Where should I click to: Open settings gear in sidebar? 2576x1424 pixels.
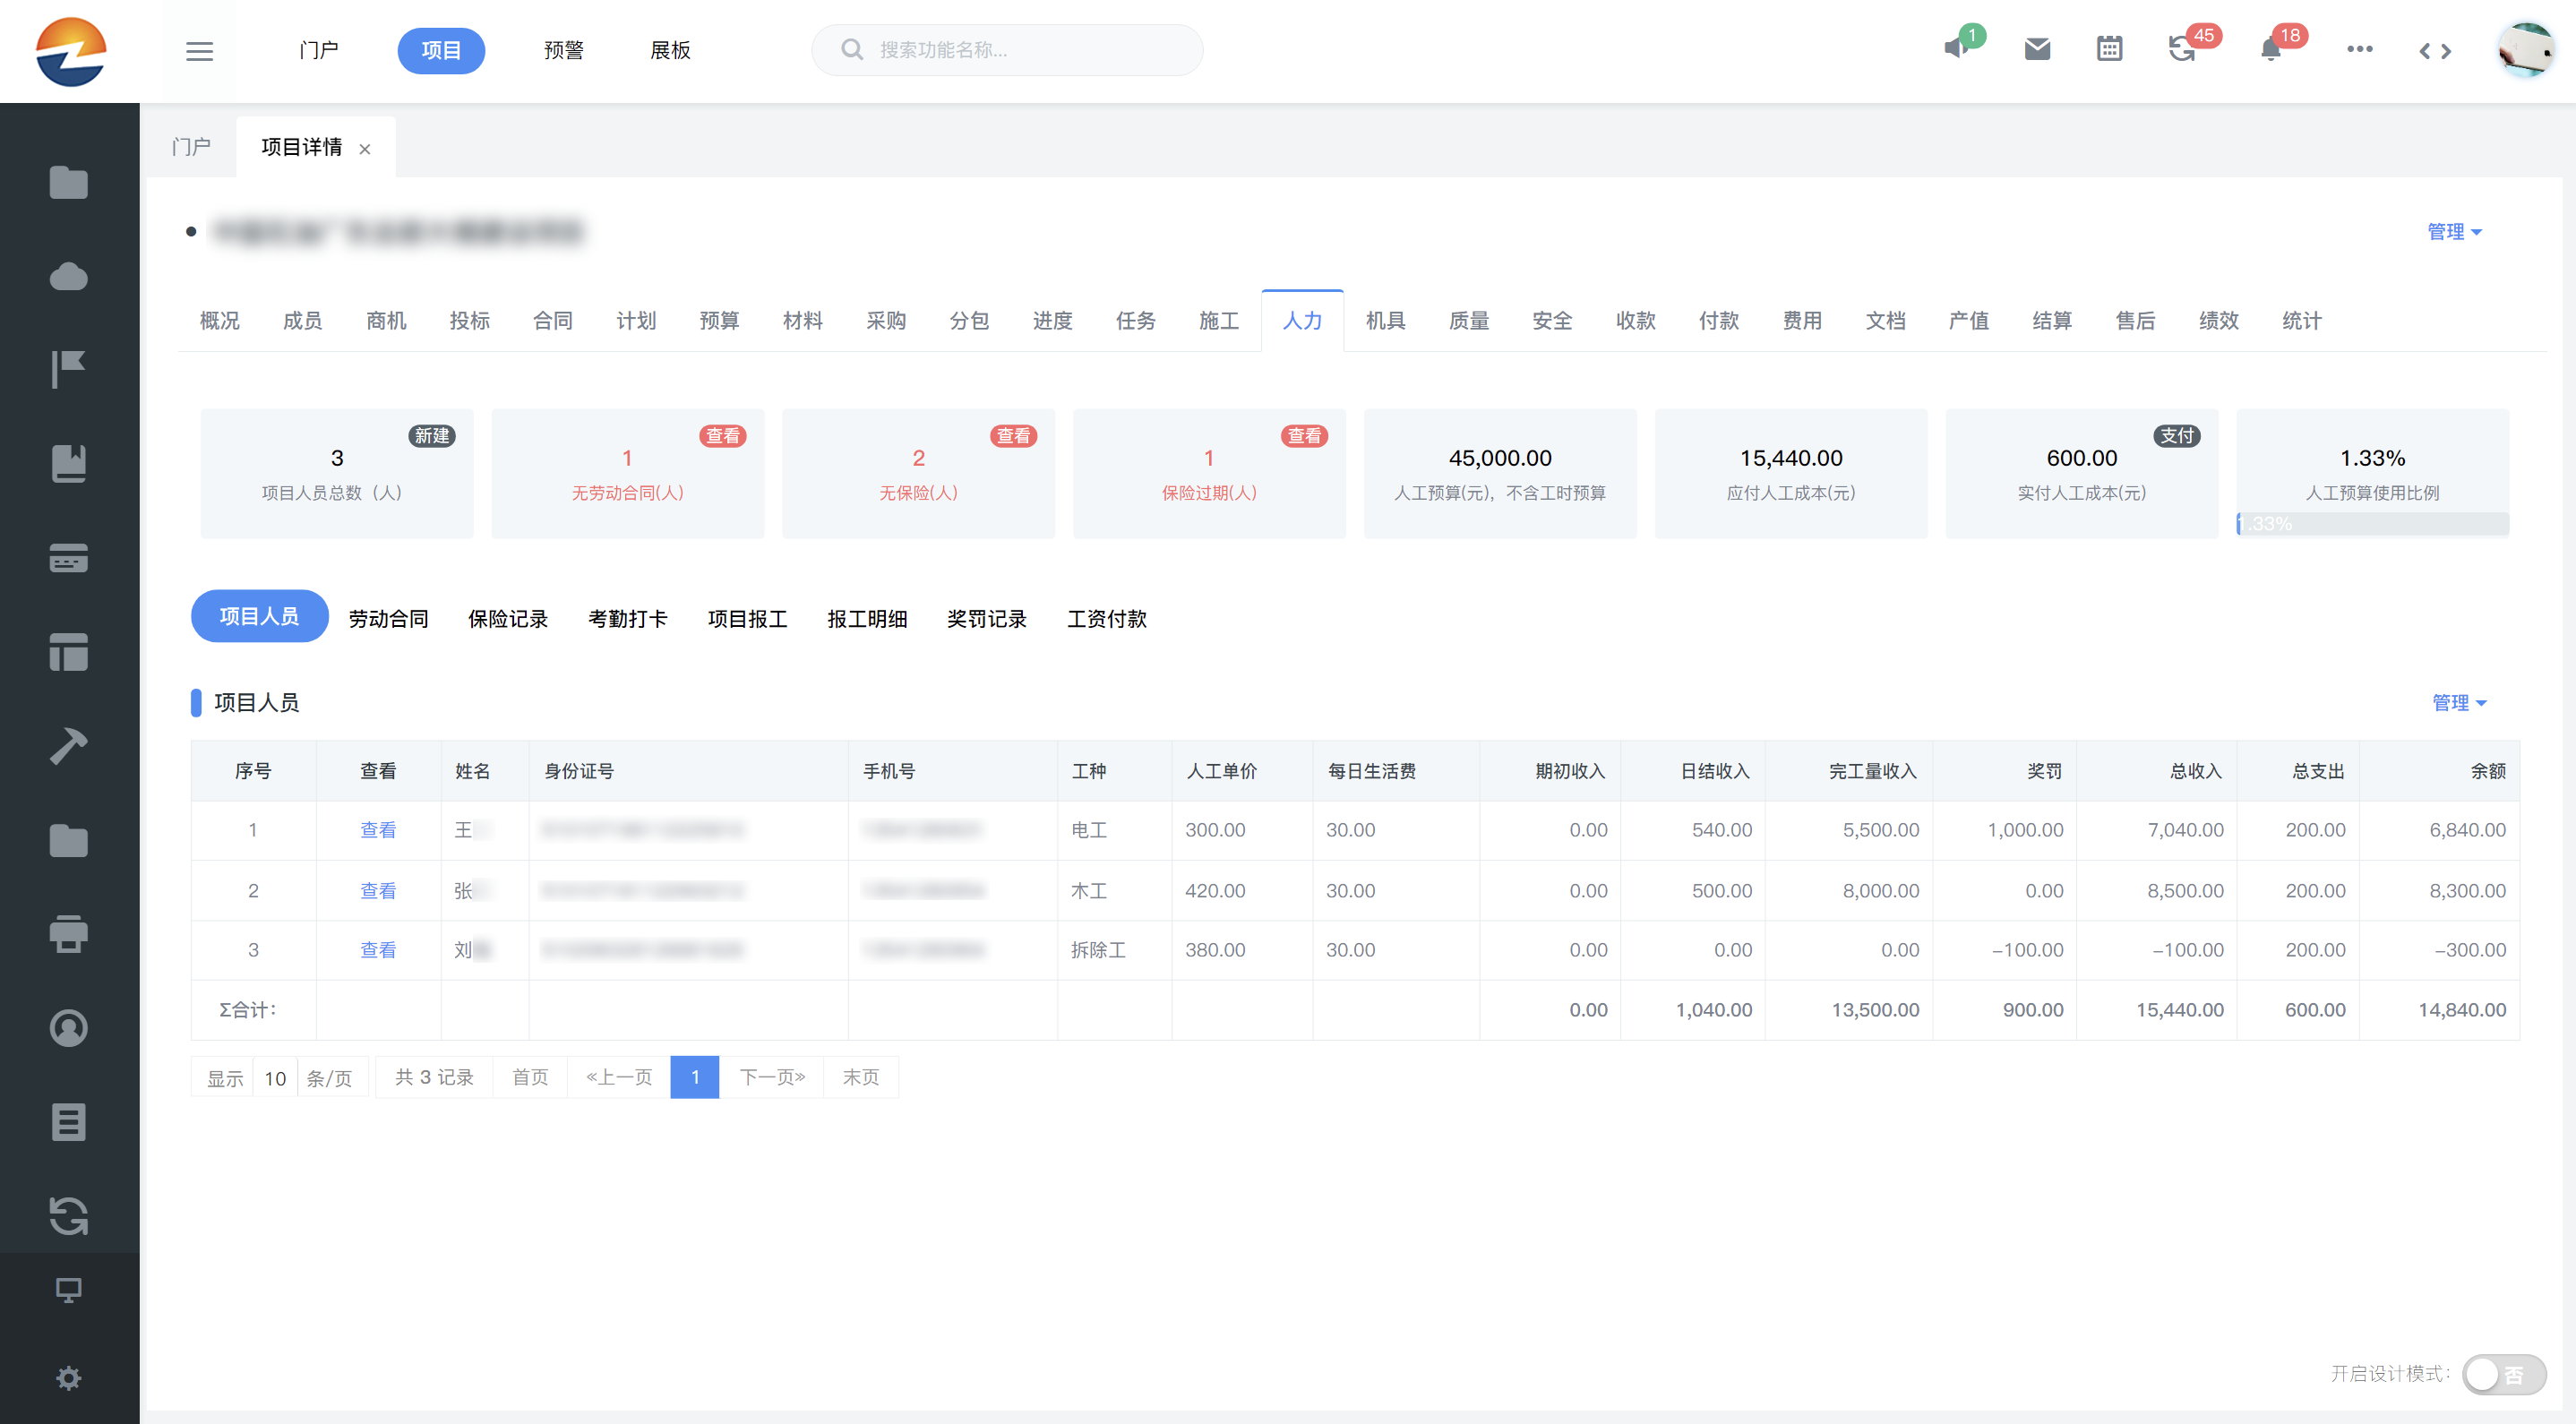(x=68, y=1378)
